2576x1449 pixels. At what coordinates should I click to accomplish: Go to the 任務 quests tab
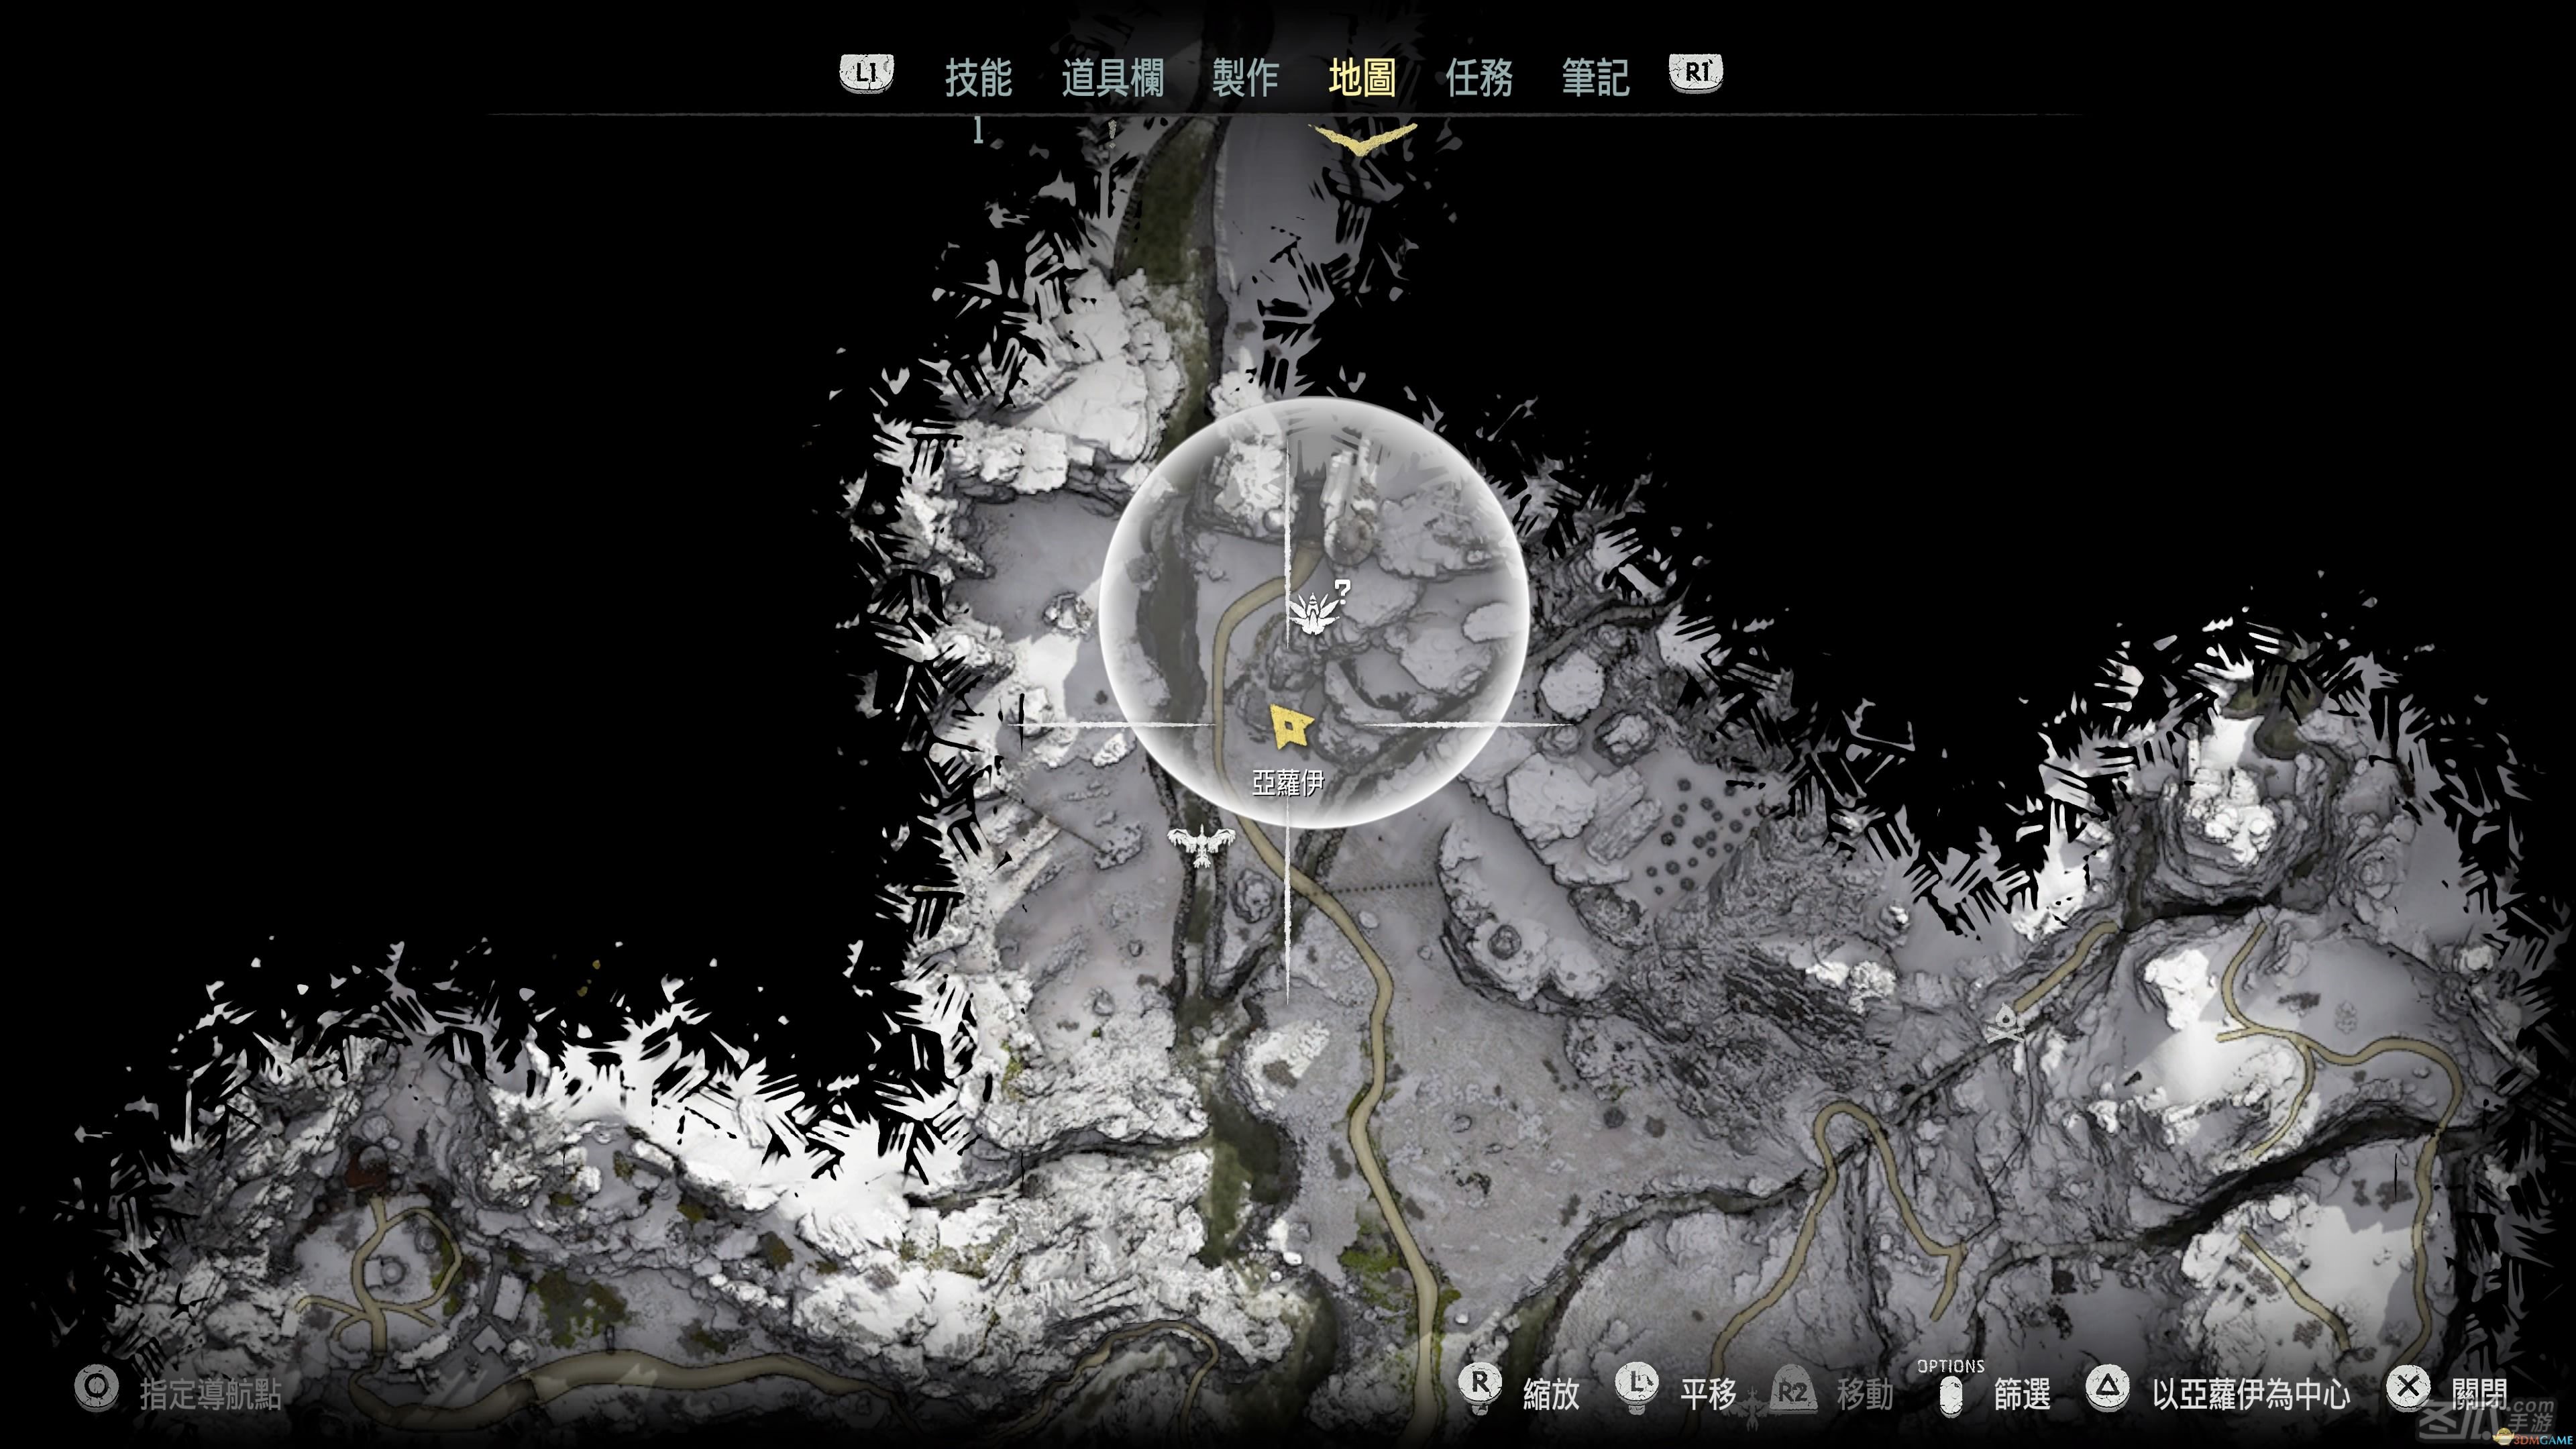1478,77
